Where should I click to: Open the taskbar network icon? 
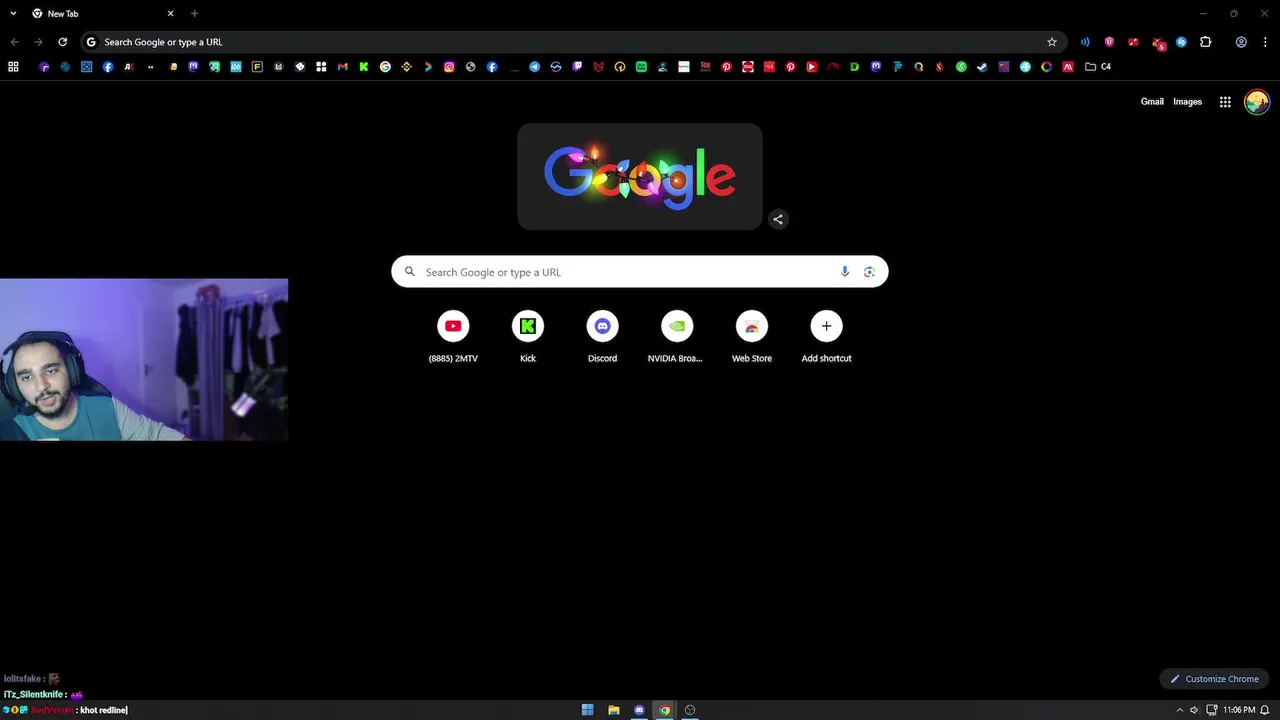coord(1212,710)
